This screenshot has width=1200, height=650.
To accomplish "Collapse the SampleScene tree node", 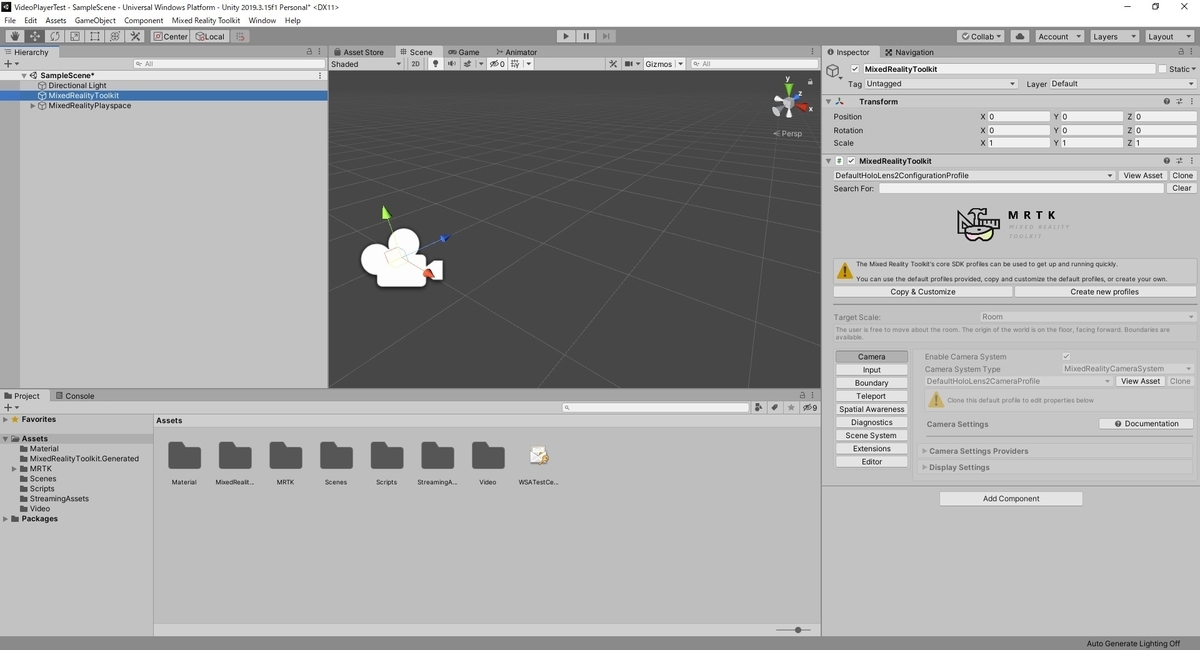I will (x=24, y=76).
